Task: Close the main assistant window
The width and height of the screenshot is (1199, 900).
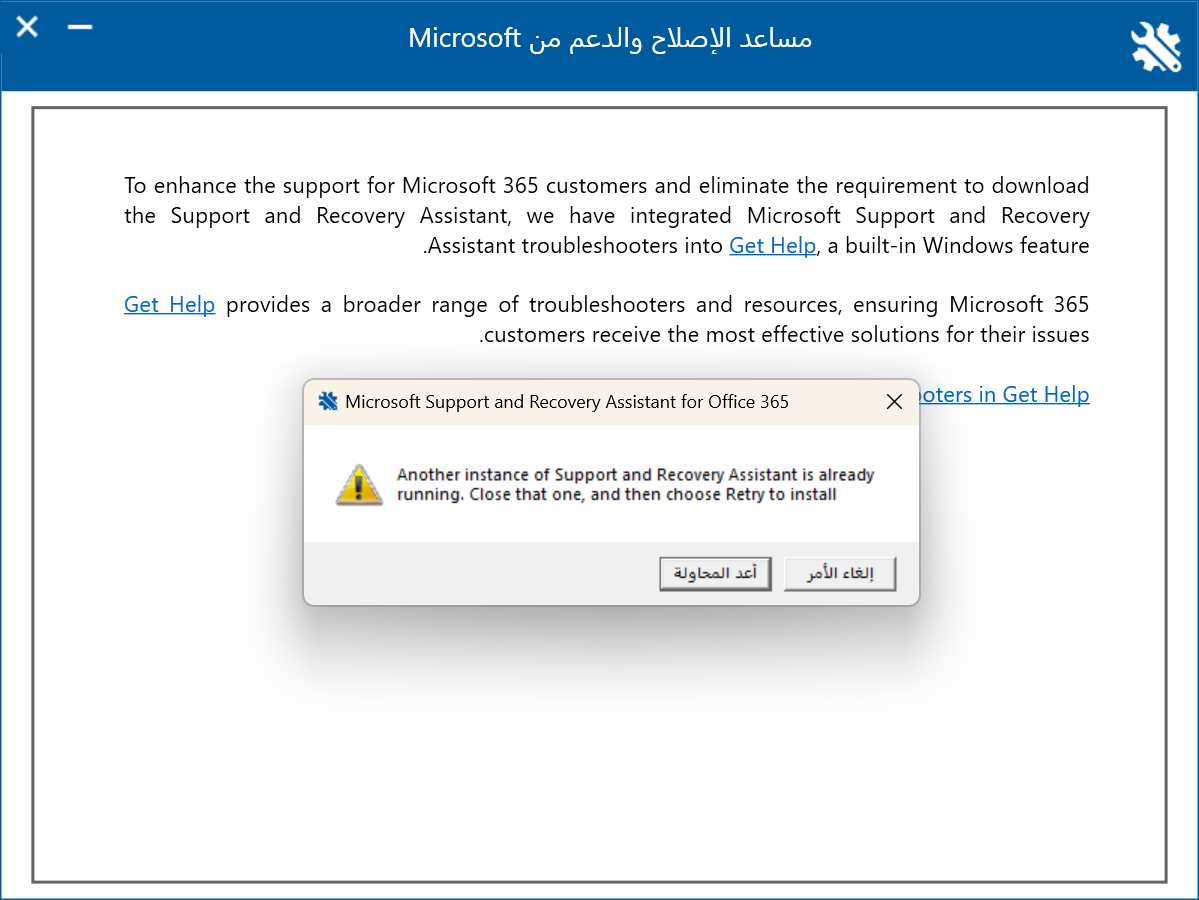Action: tap(27, 28)
